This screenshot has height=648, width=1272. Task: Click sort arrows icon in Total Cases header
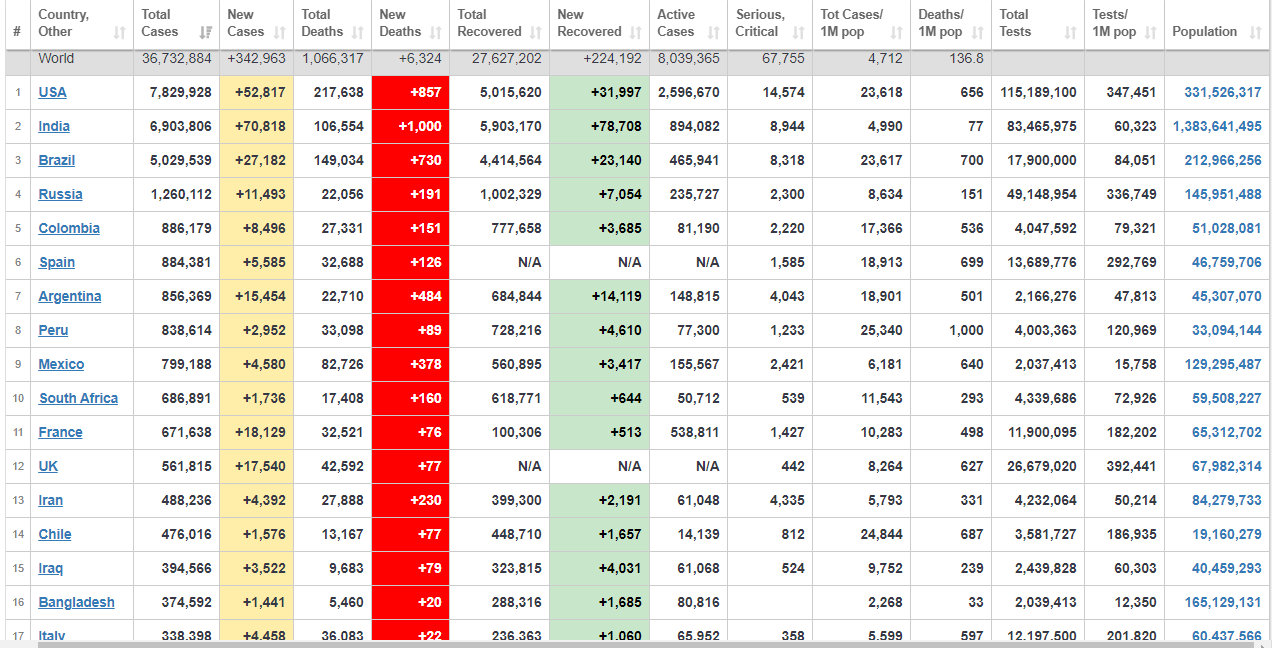[205, 33]
